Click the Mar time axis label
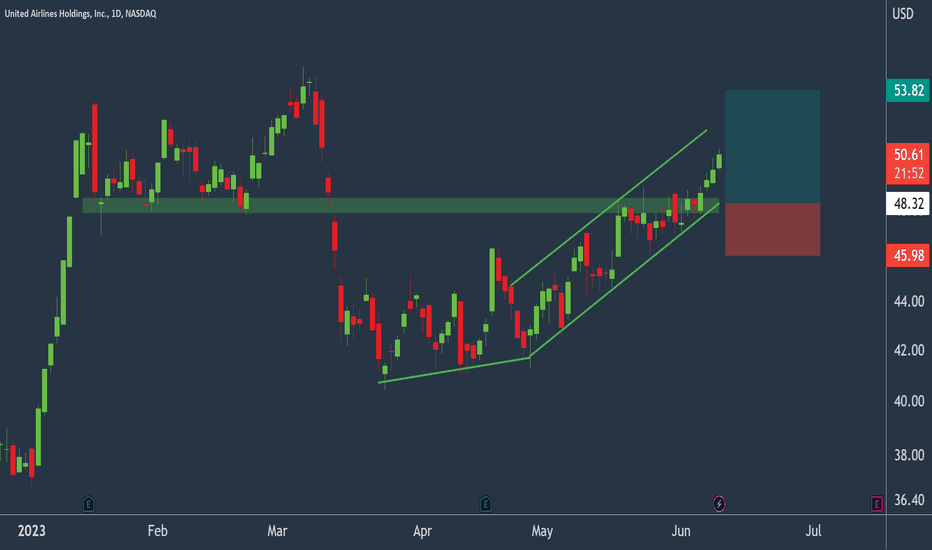The height and width of the screenshot is (550, 932). (x=277, y=531)
